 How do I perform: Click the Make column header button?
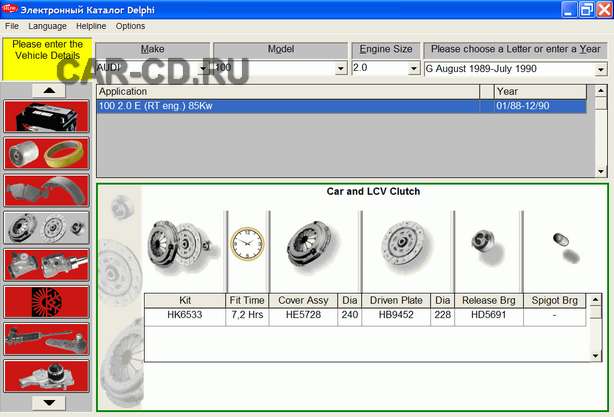click(x=153, y=50)
